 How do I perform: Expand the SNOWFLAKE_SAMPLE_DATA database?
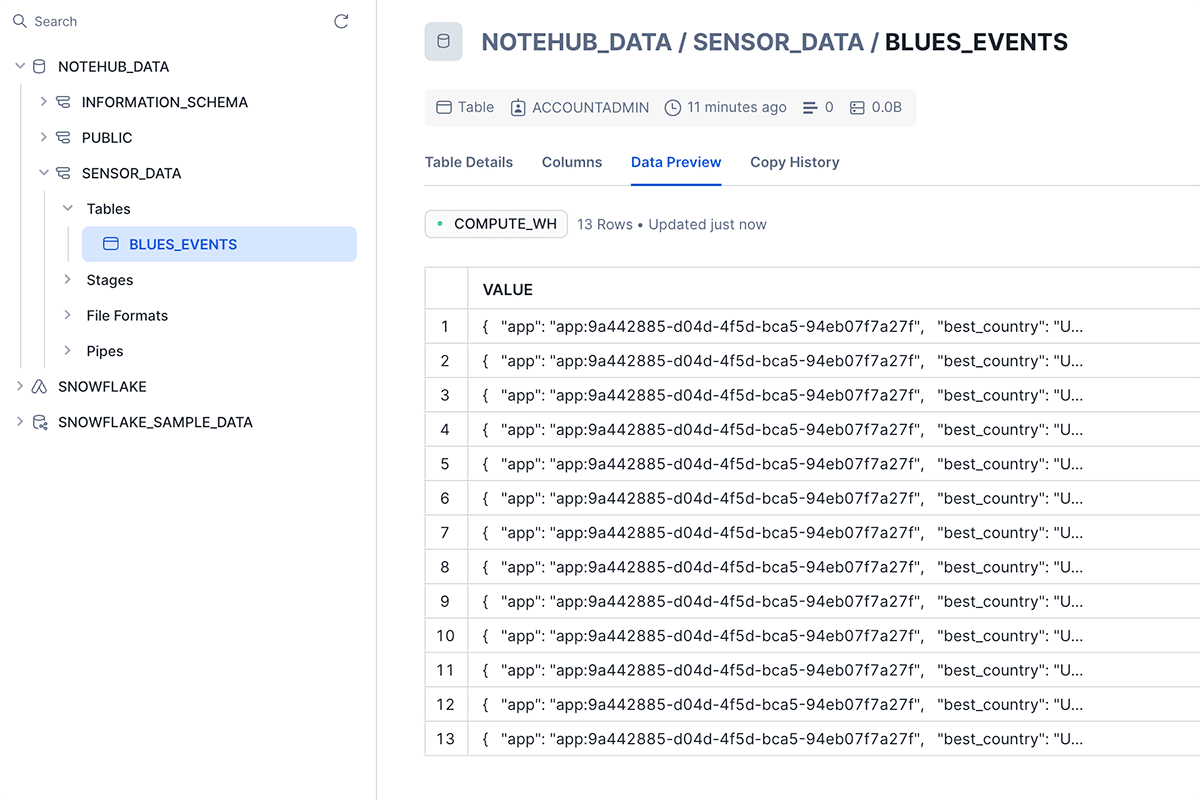19,422
